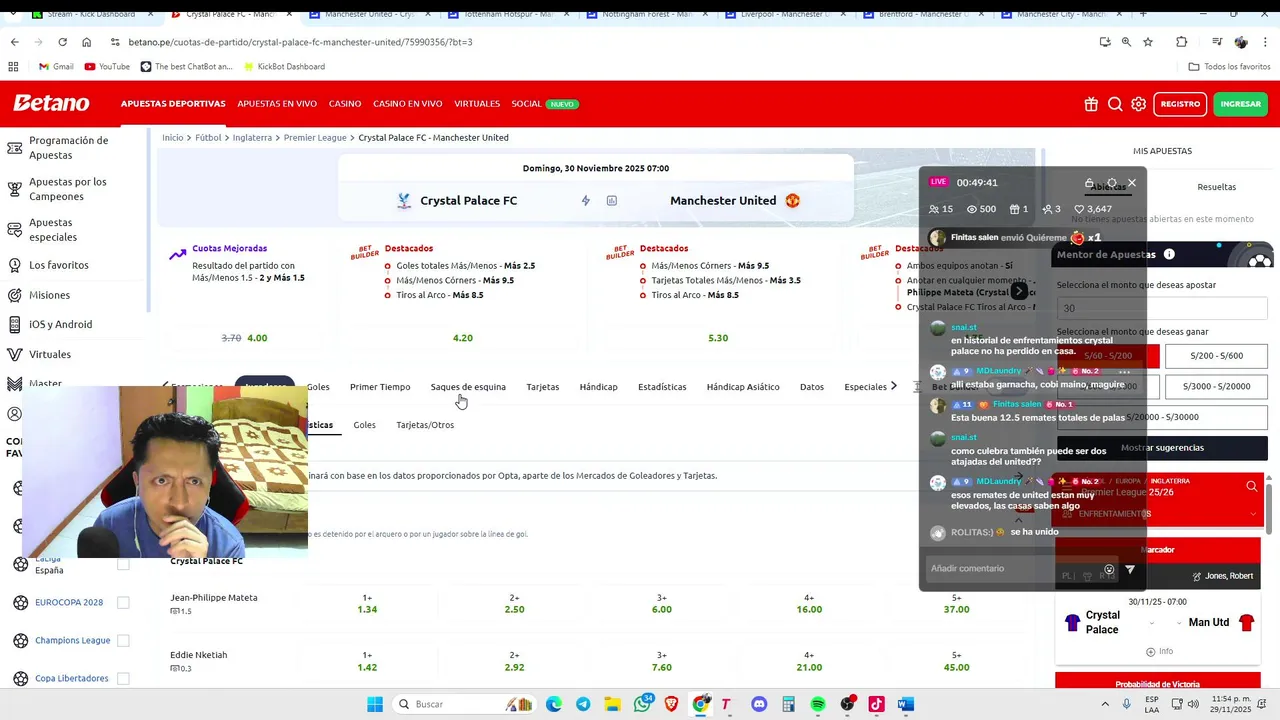This screenshot has width=1280, height=720.
Task: Open the match statistics chart icon
Action: pos(612,200)
